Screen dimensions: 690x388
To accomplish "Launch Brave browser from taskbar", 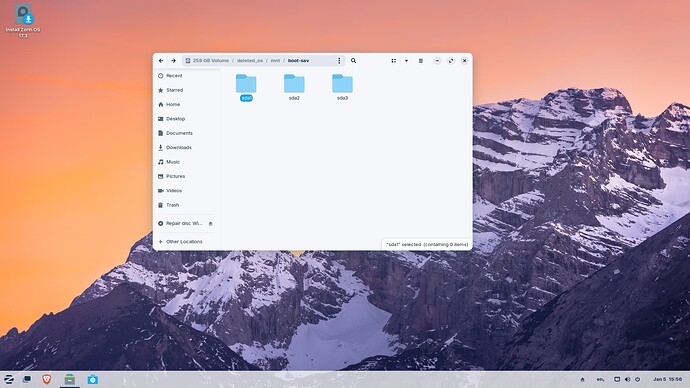I will pos(47,379).
